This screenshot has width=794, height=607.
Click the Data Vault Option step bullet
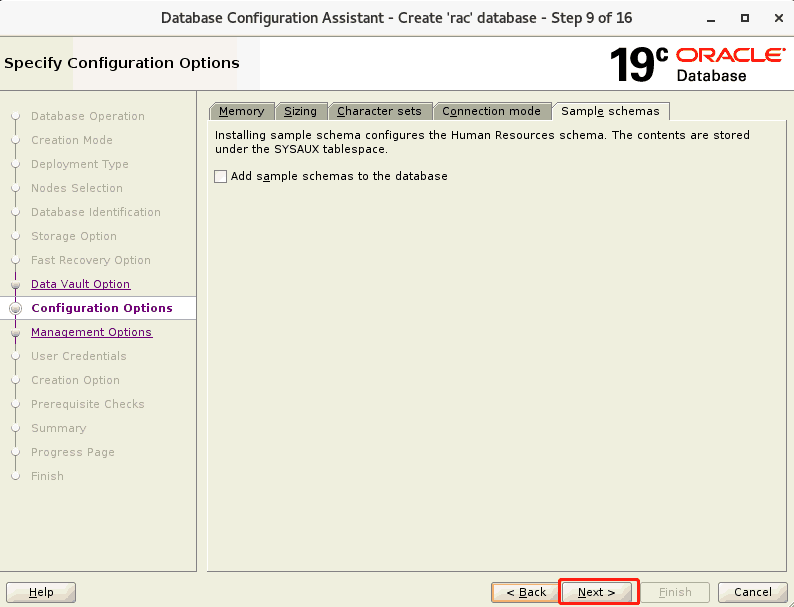click(16, 285)
